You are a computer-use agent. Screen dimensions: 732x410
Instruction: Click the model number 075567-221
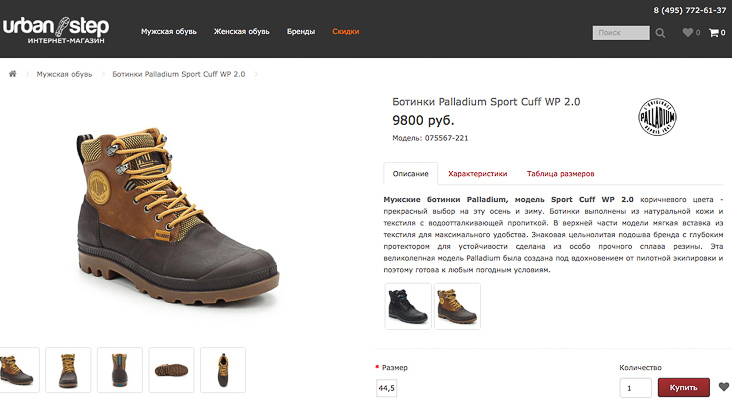[x=446, y=138]
